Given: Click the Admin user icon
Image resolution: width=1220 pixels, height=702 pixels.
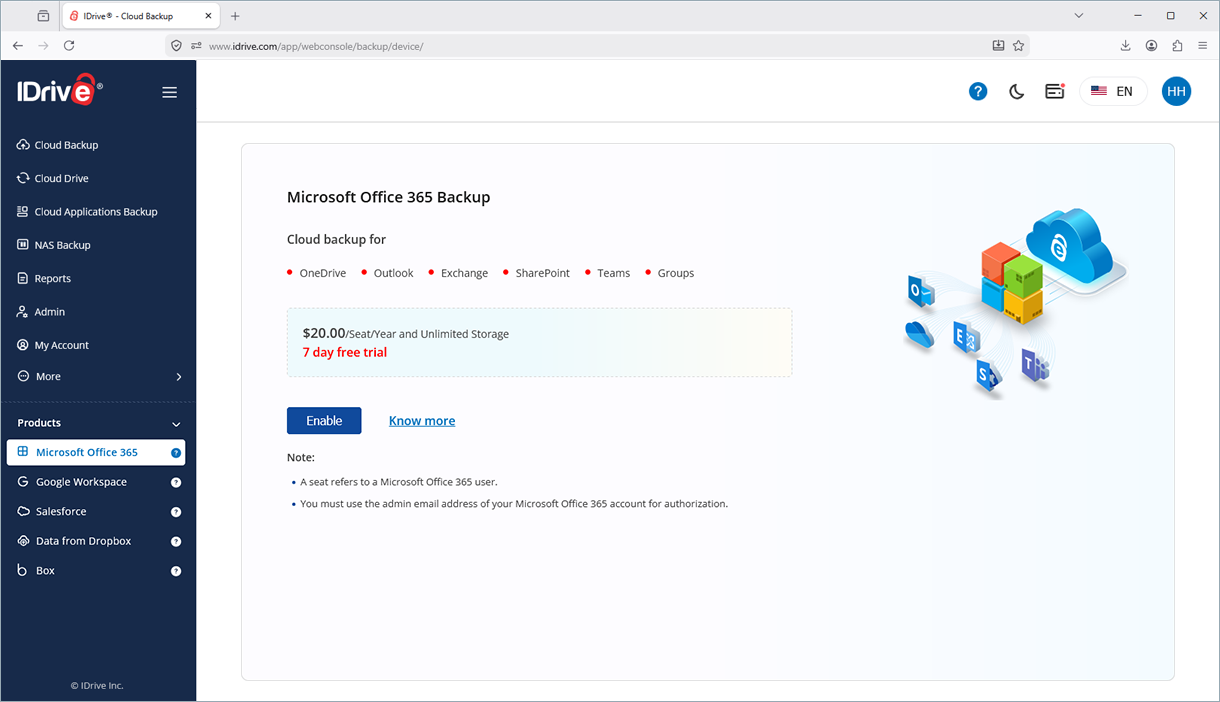Looking at the screenshot, I should coord(23,312).
